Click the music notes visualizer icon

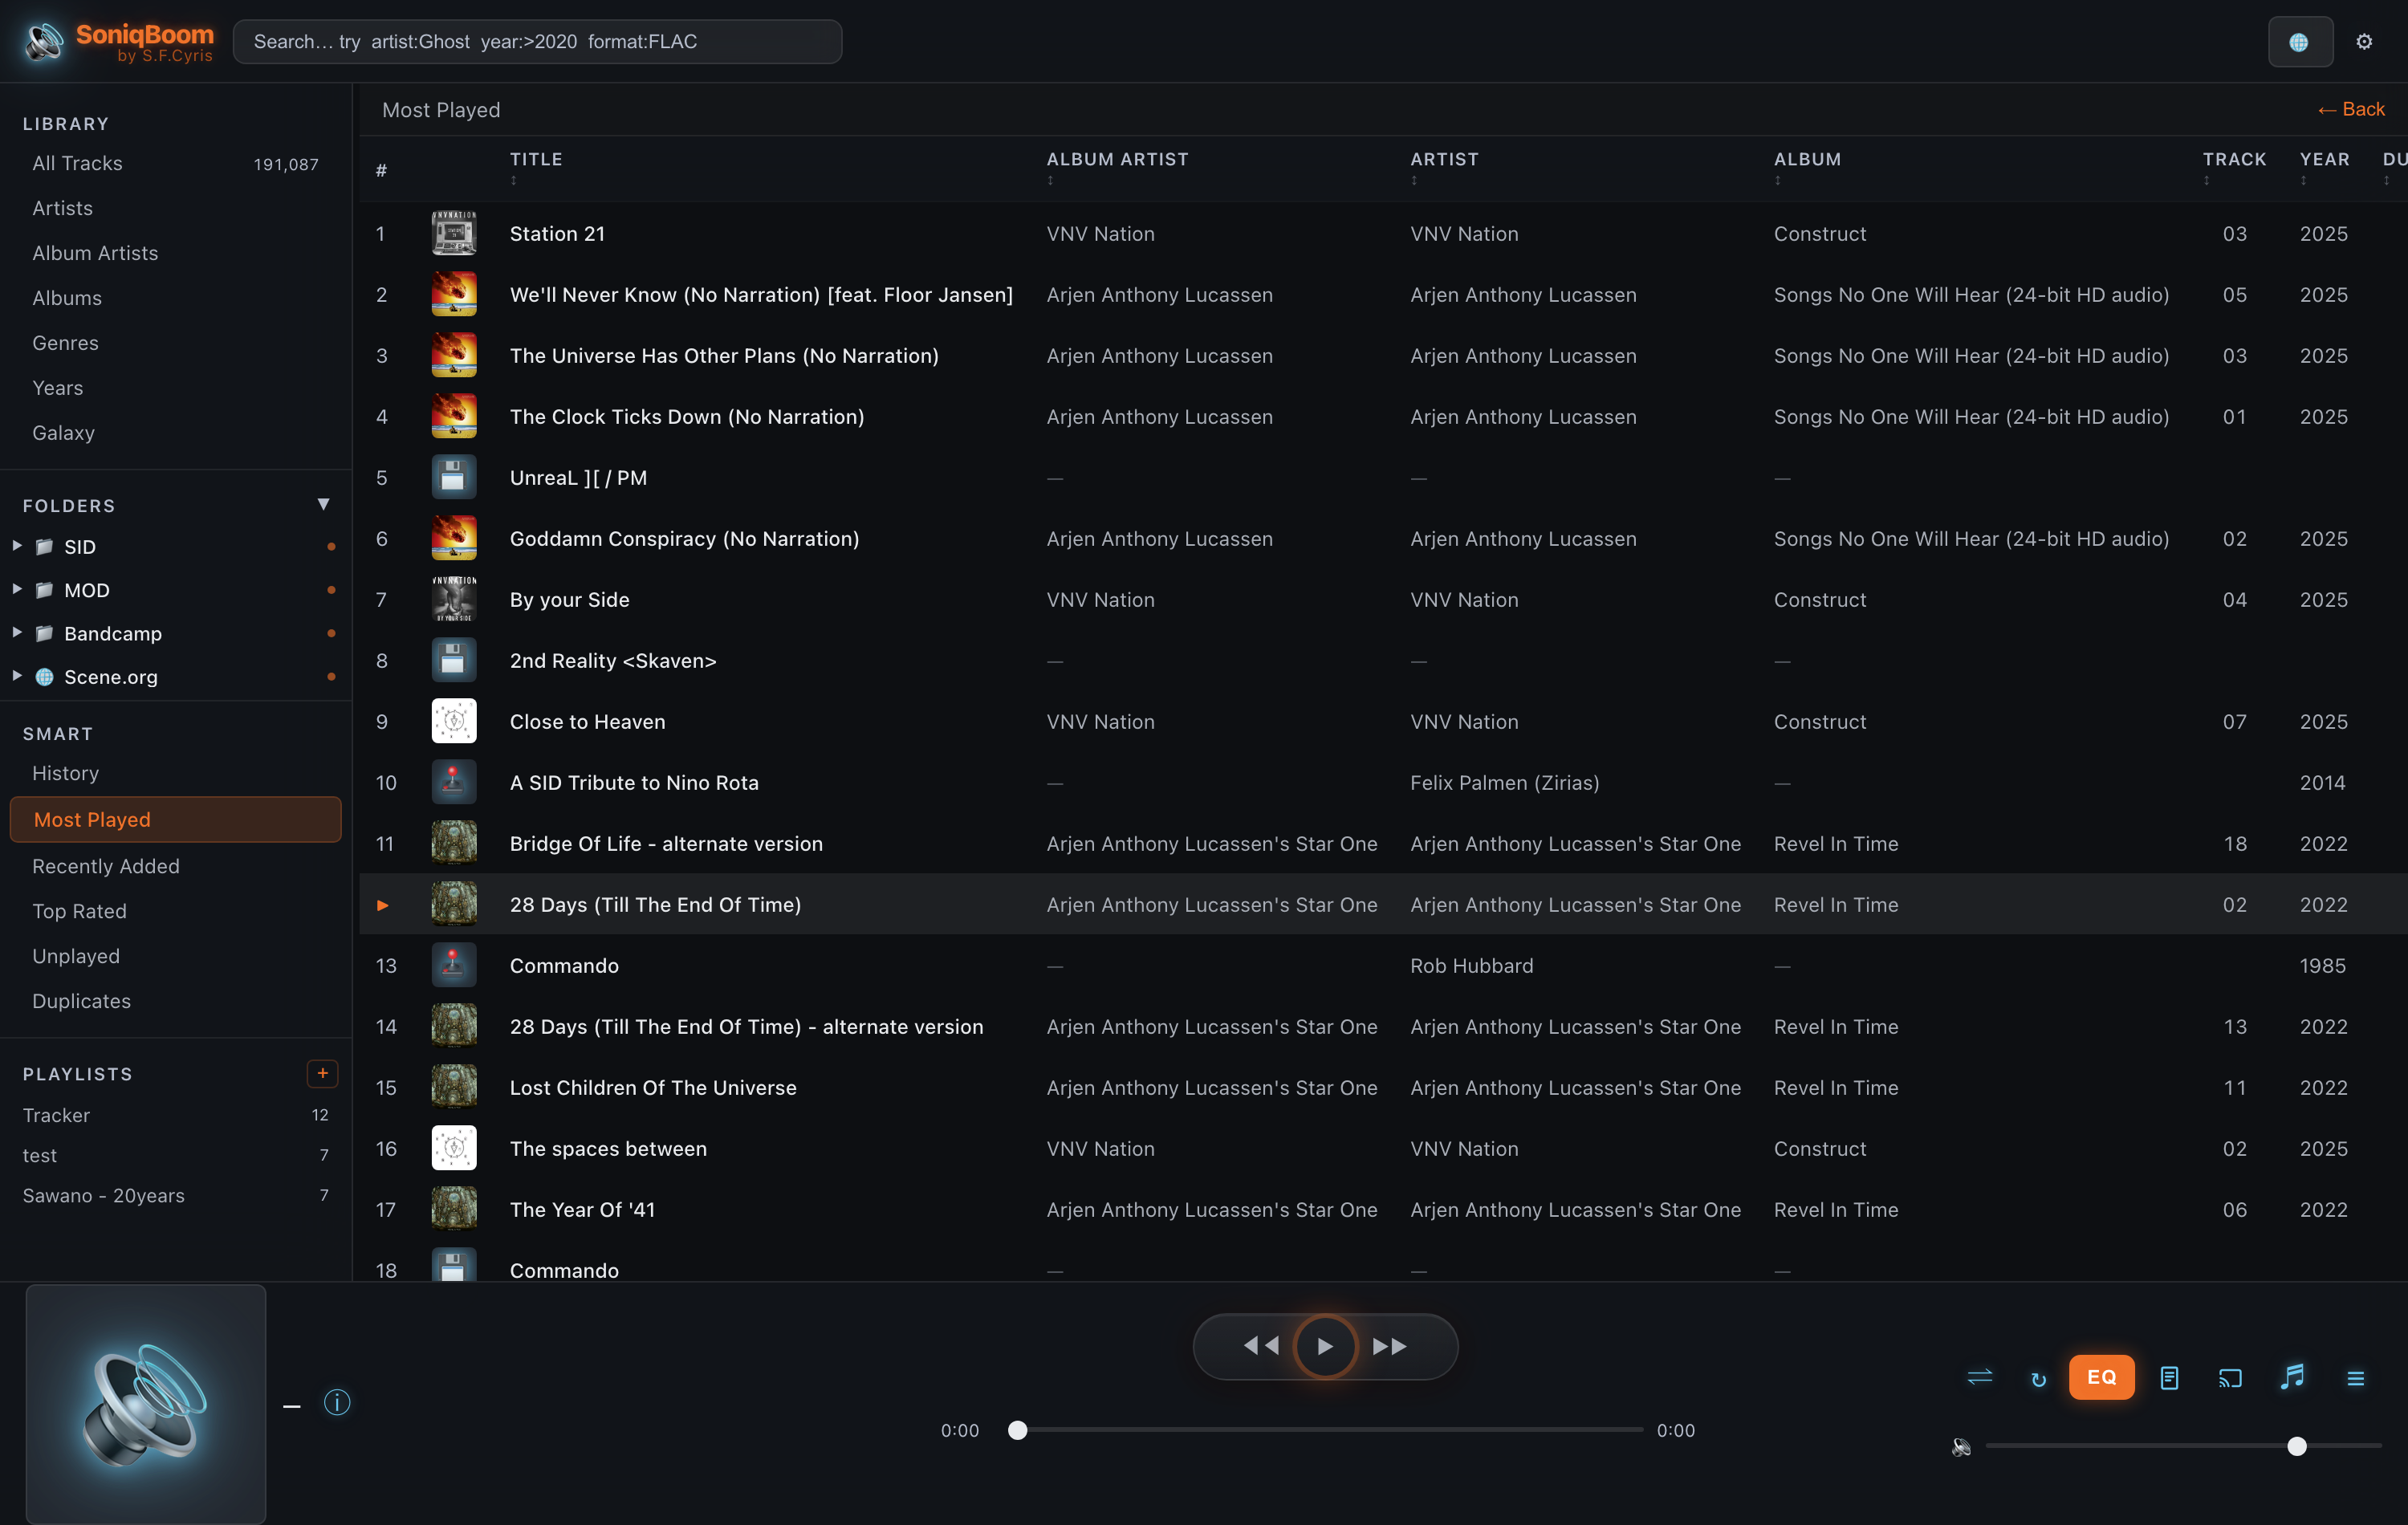point(2293,1377)
